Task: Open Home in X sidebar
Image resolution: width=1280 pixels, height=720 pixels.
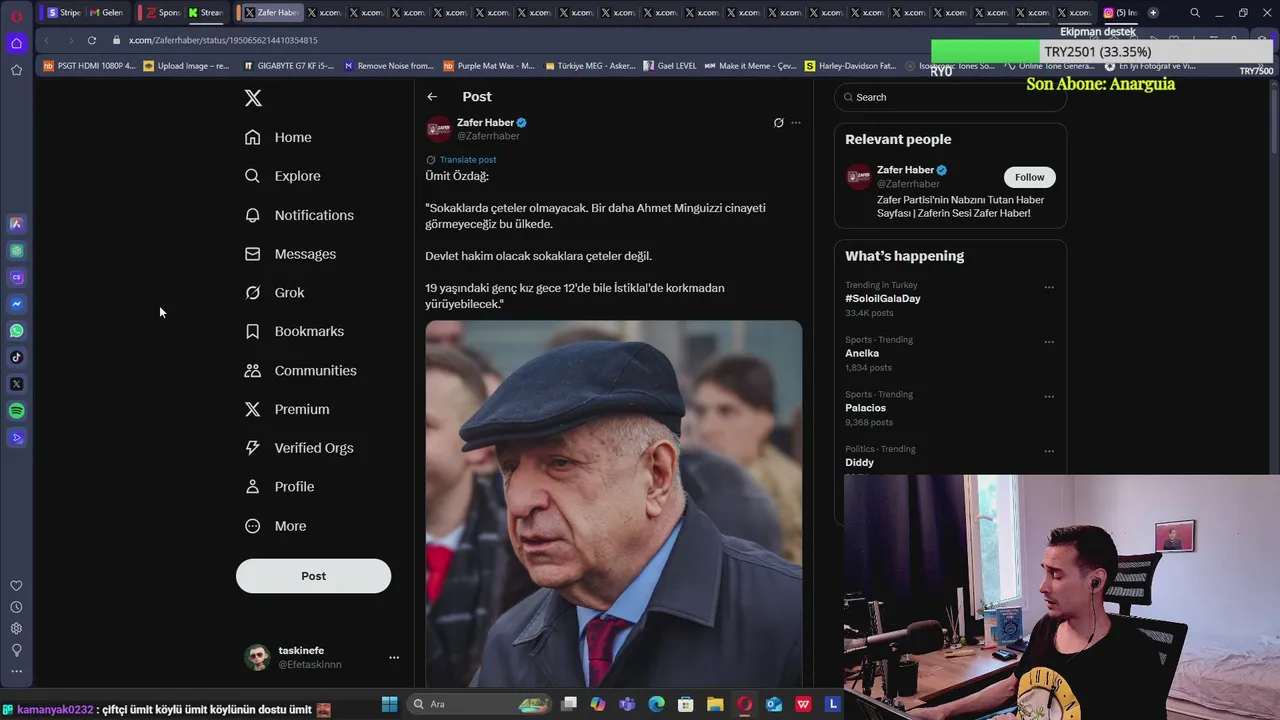Action: 279,137
